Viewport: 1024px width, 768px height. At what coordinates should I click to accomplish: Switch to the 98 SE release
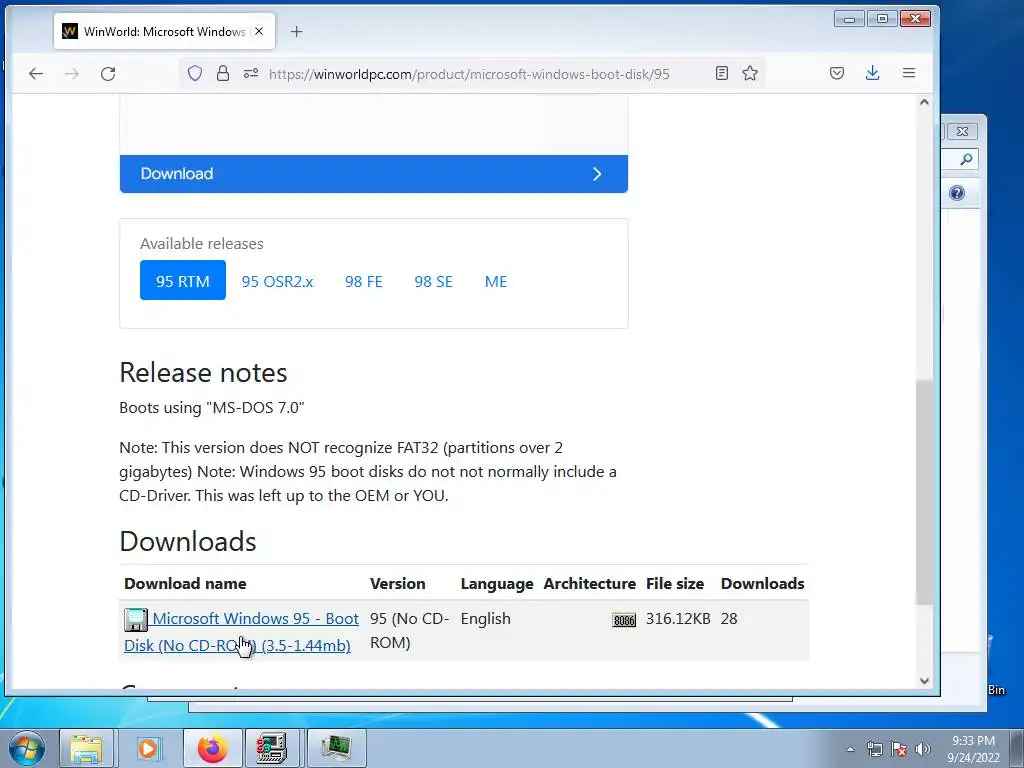pyautogui.click(x=434, y=281)
